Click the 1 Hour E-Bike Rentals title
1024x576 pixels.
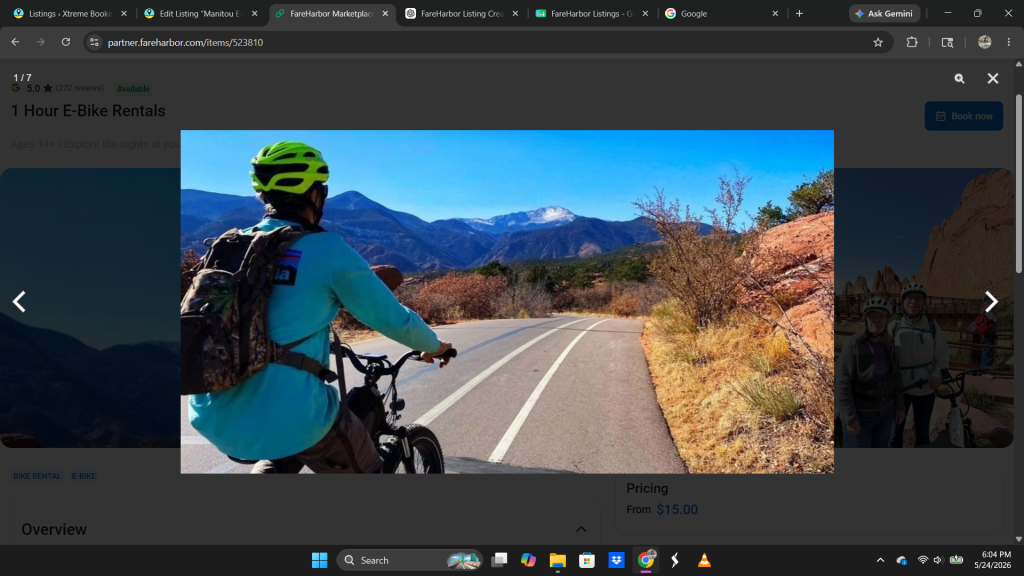[88, 111]
